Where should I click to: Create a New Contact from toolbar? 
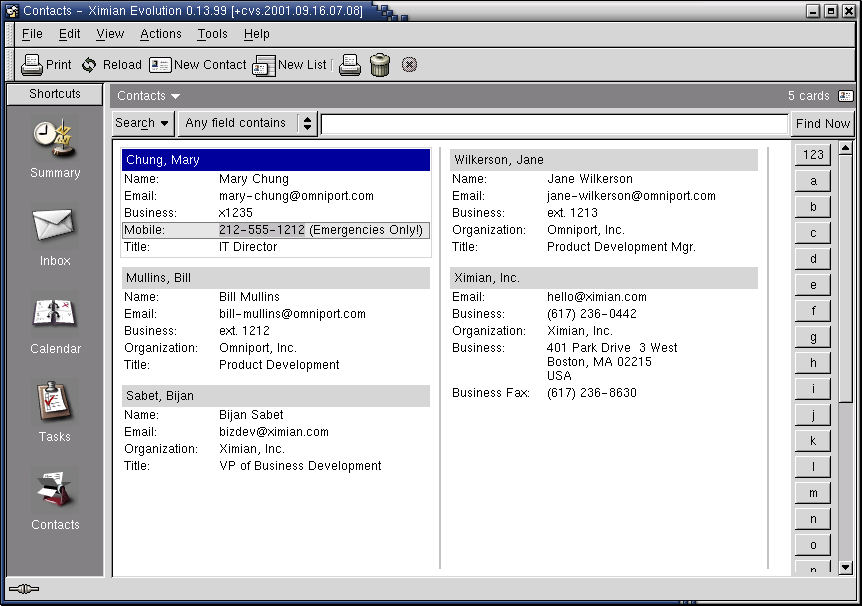197,64
